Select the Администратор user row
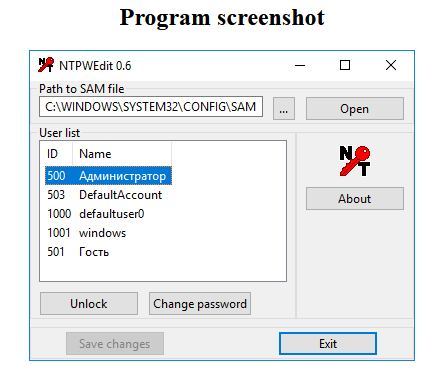Viewport: 433px width, 373px height. pos(108,176)
